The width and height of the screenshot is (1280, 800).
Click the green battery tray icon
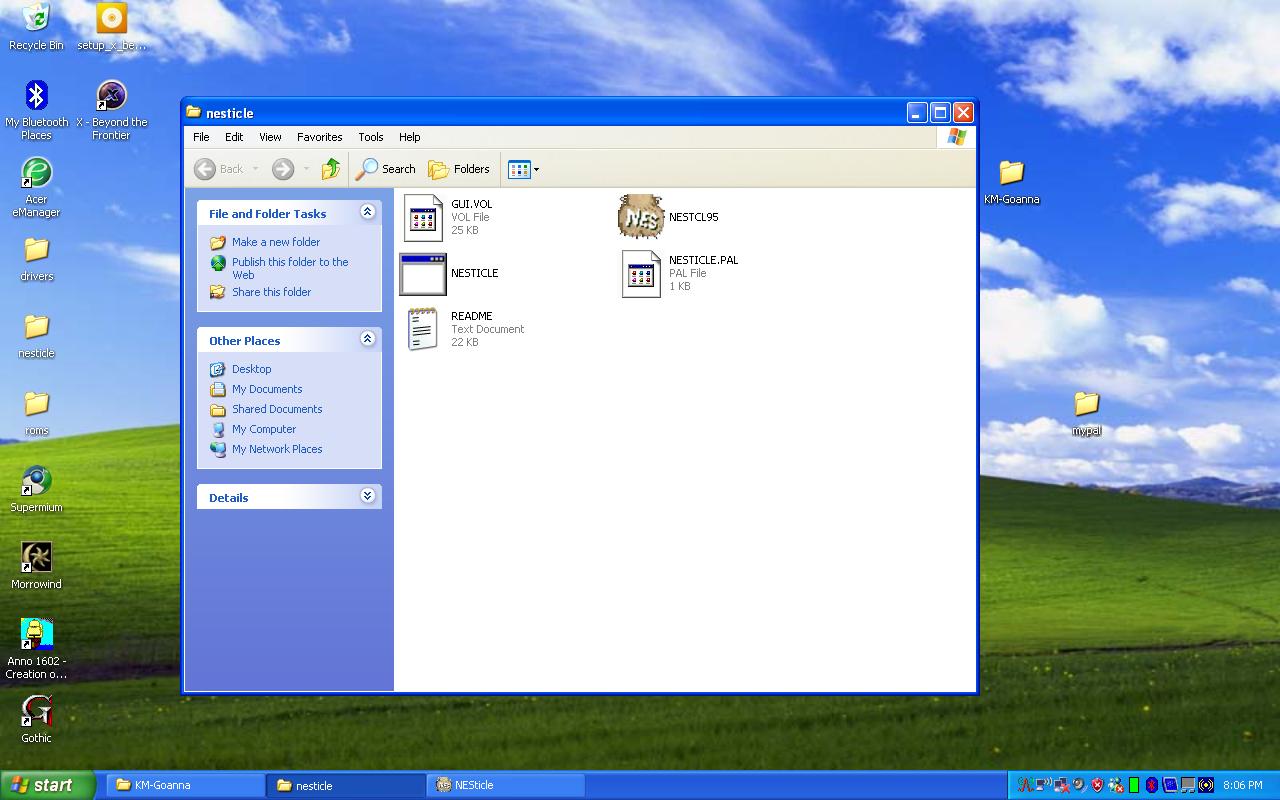1134,785
